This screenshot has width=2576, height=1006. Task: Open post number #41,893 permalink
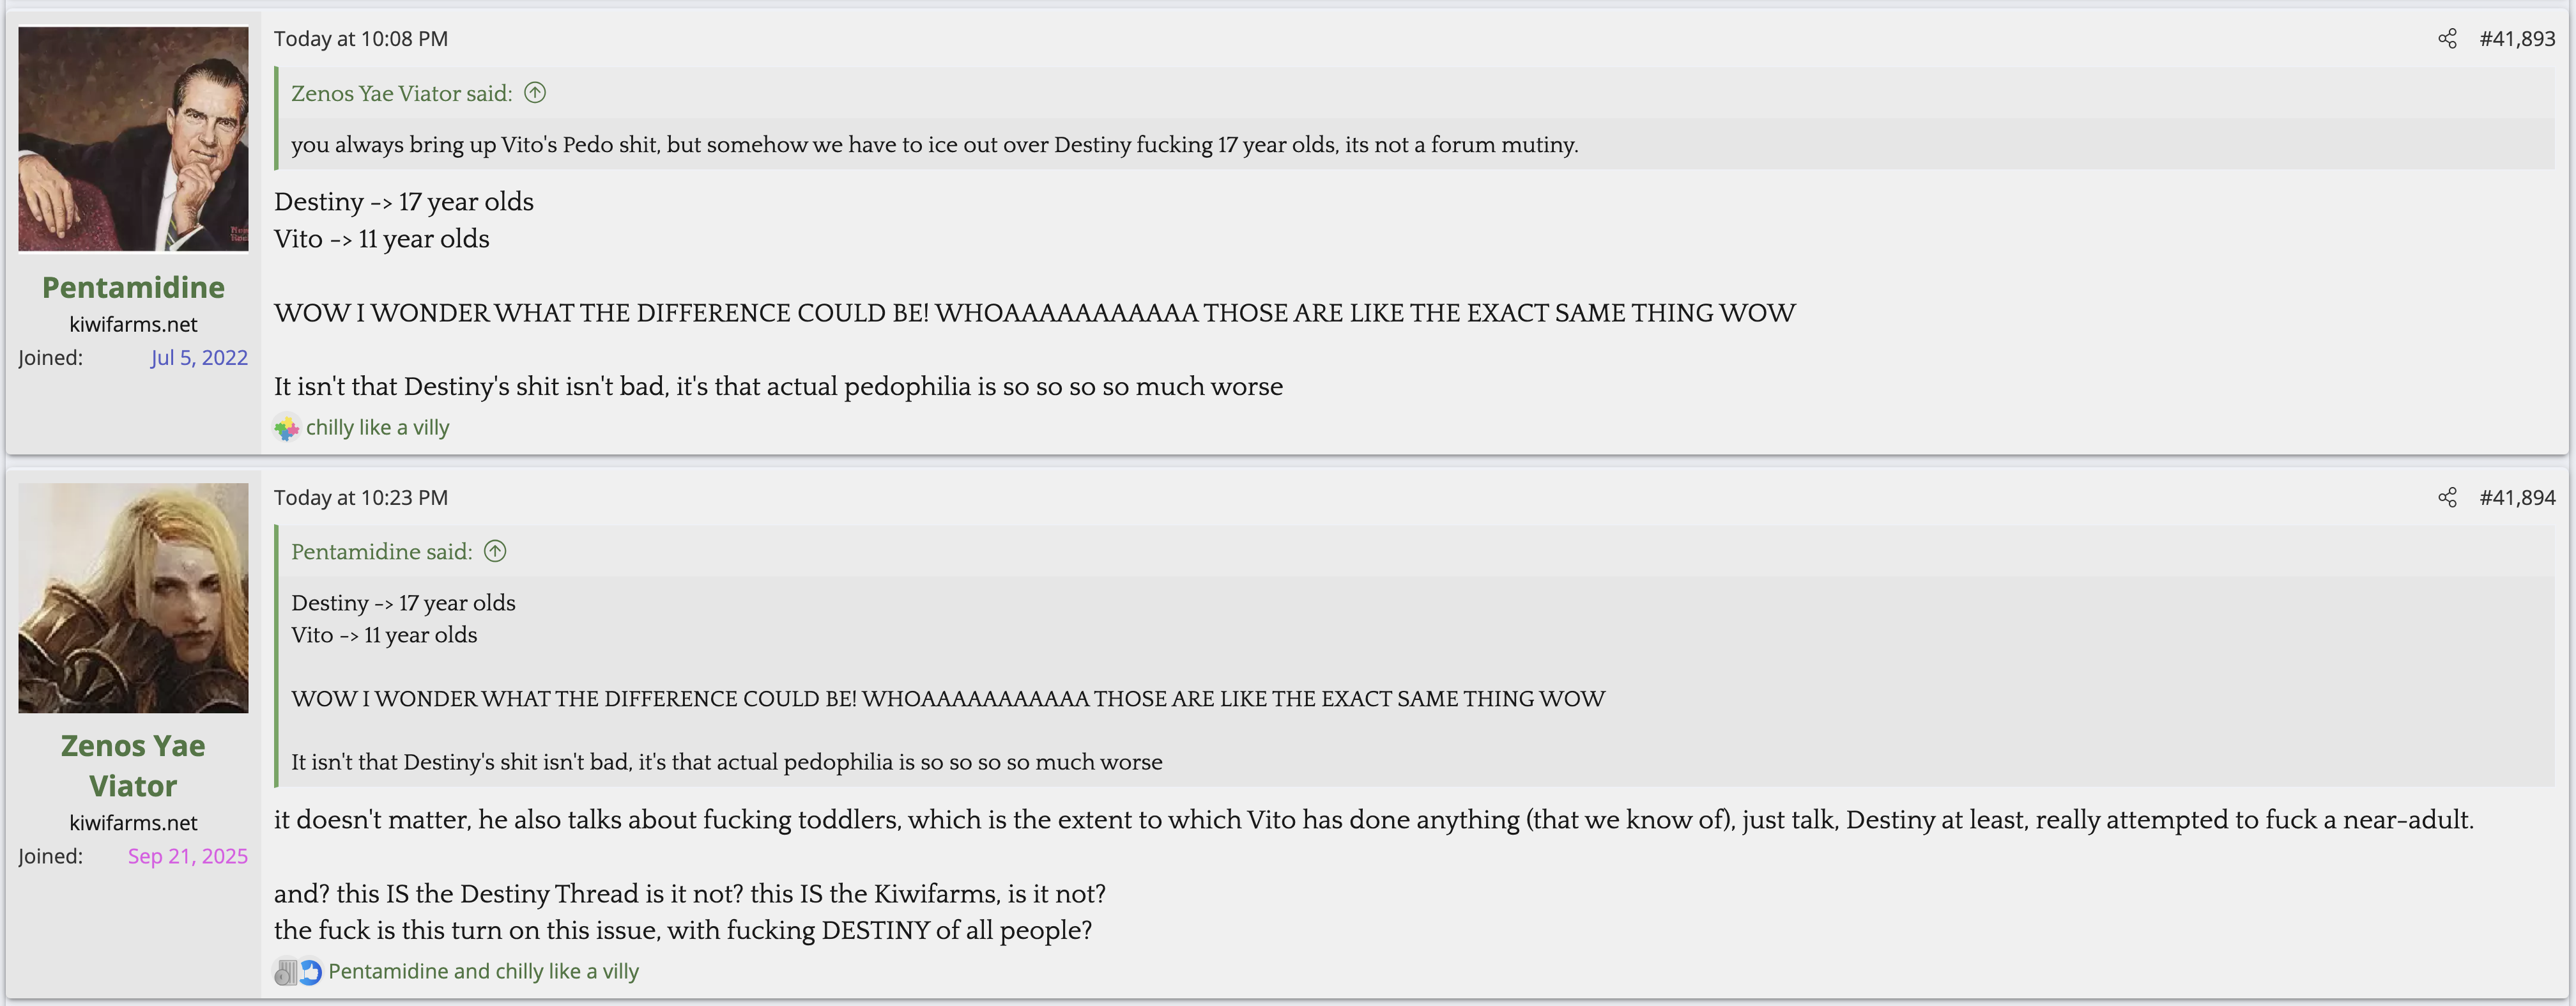tap(2516, 39)
